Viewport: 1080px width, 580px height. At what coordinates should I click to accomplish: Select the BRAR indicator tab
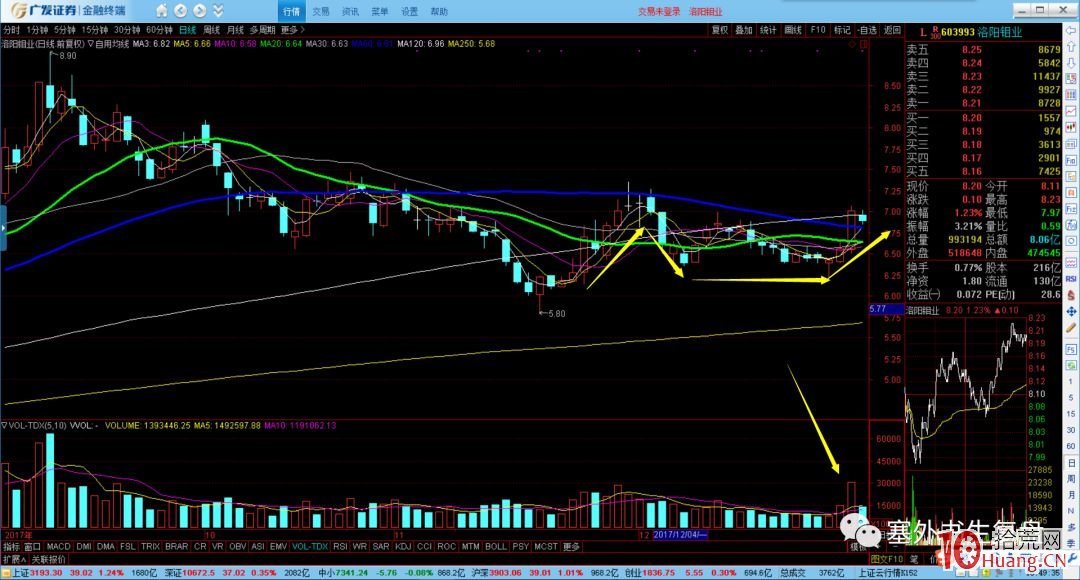click(x=176, y=546)
